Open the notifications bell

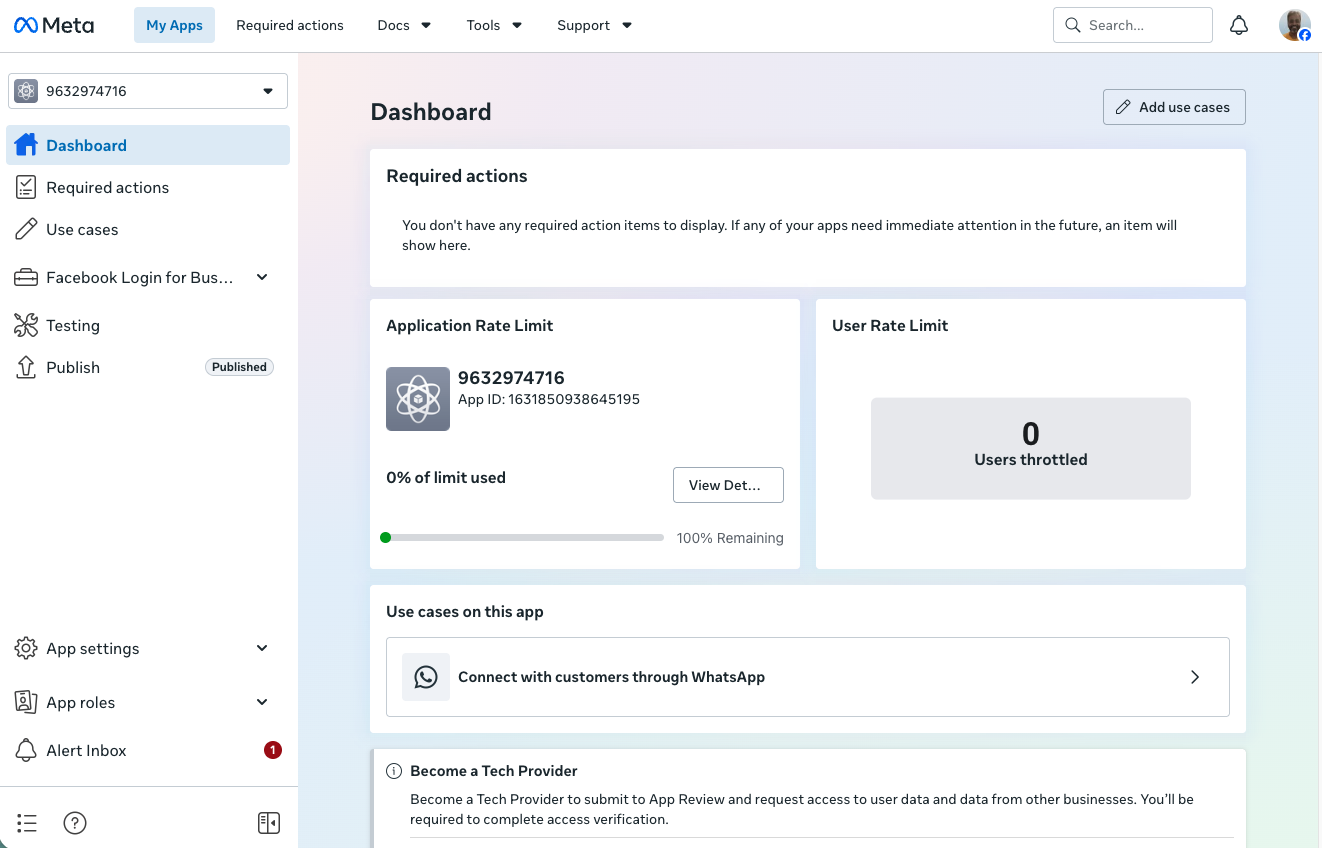point(1239,25)
